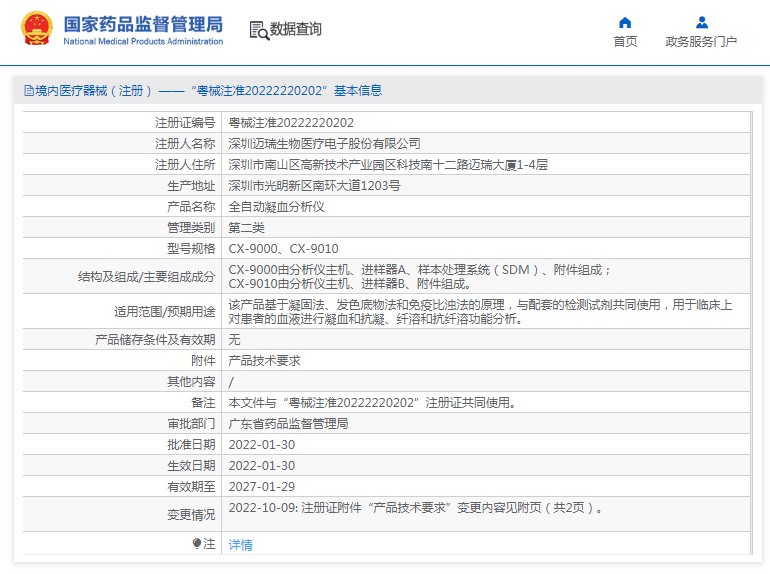Click the National Medical Products Administration emblem logo

(36, 30)
